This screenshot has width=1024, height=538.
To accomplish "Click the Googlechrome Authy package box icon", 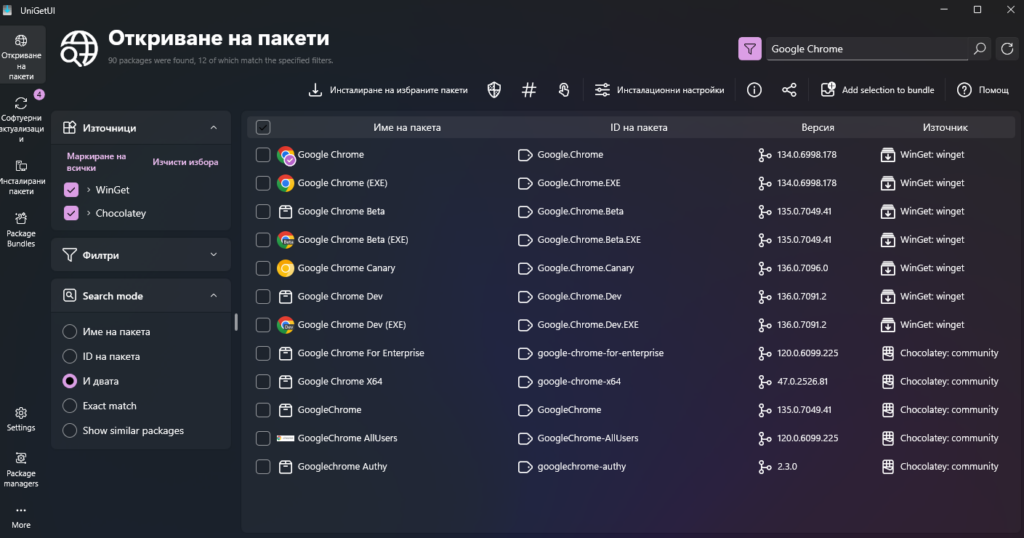I will [x=285, y=466].
